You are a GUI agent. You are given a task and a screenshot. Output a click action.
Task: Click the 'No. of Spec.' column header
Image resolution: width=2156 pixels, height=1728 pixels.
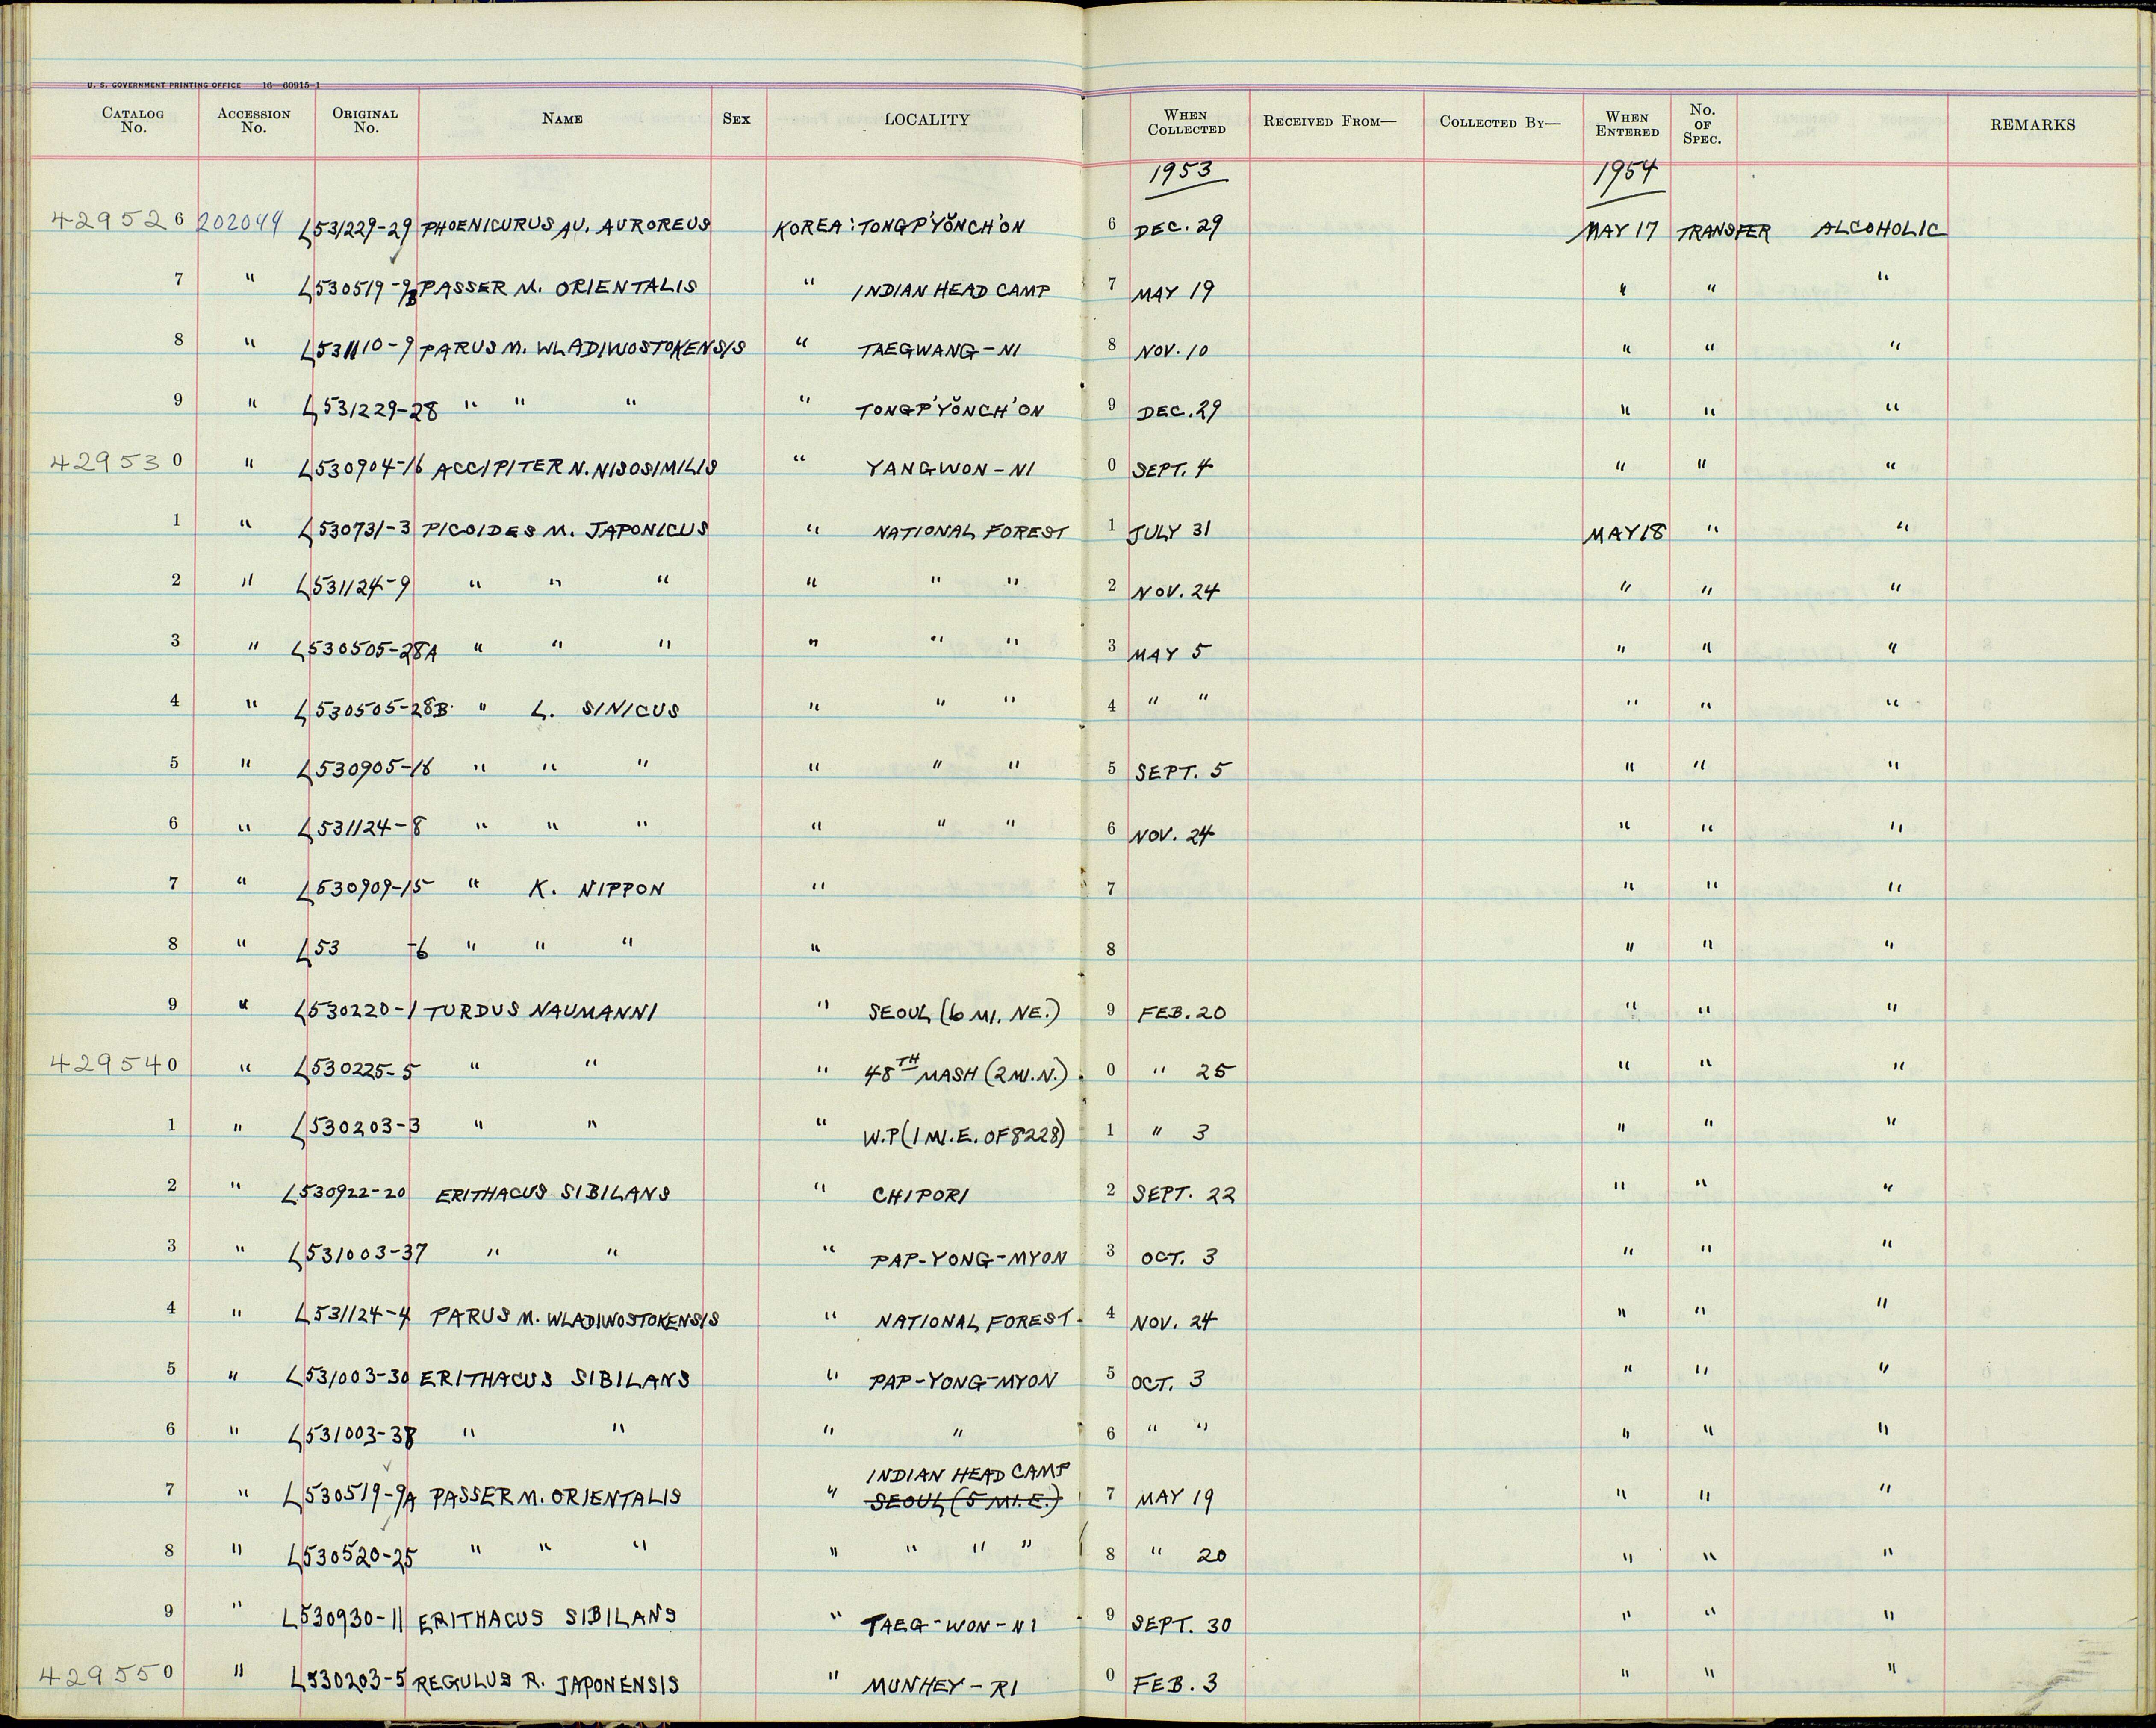coord(1702,124)
